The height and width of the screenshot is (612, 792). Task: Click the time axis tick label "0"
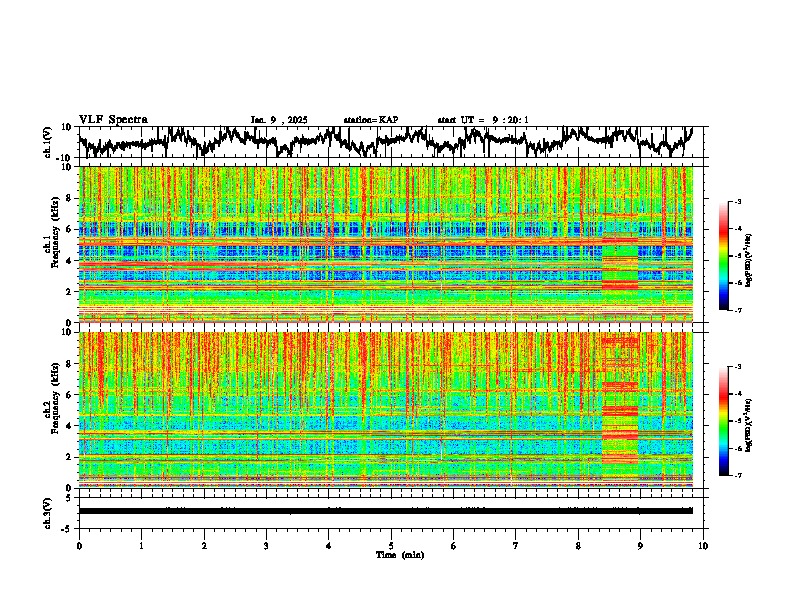(x=79, y=546)
